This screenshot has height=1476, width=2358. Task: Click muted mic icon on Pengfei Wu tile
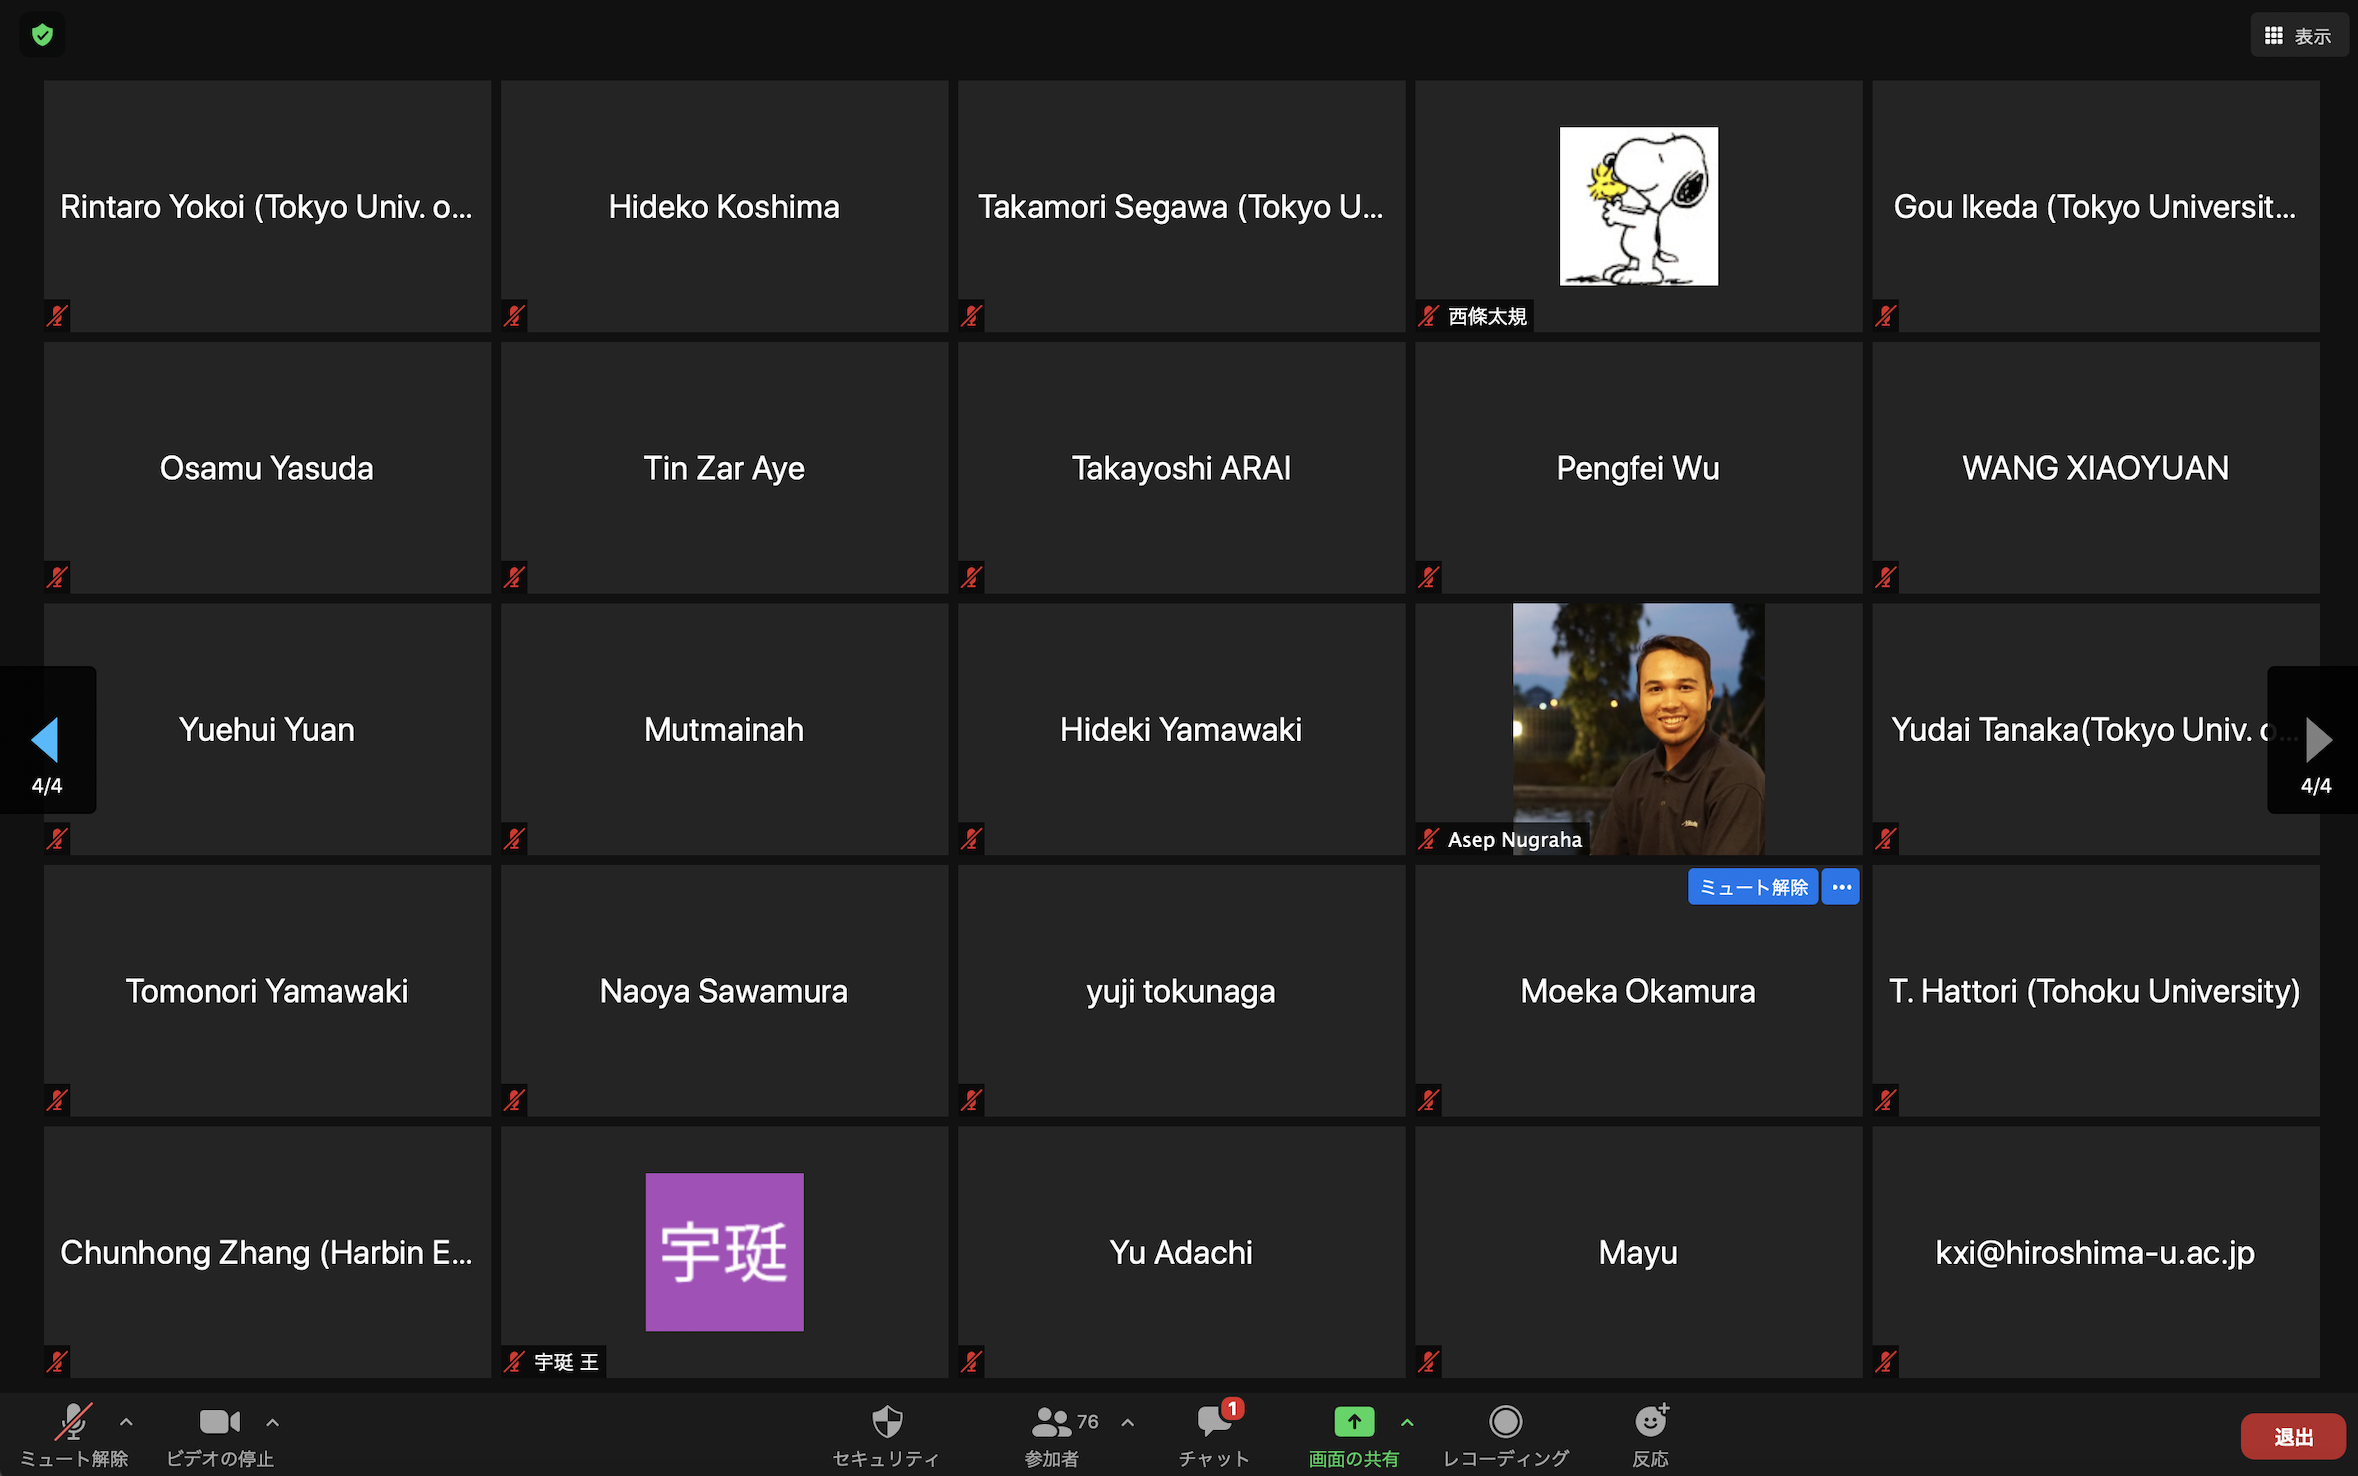point(1428,577)
